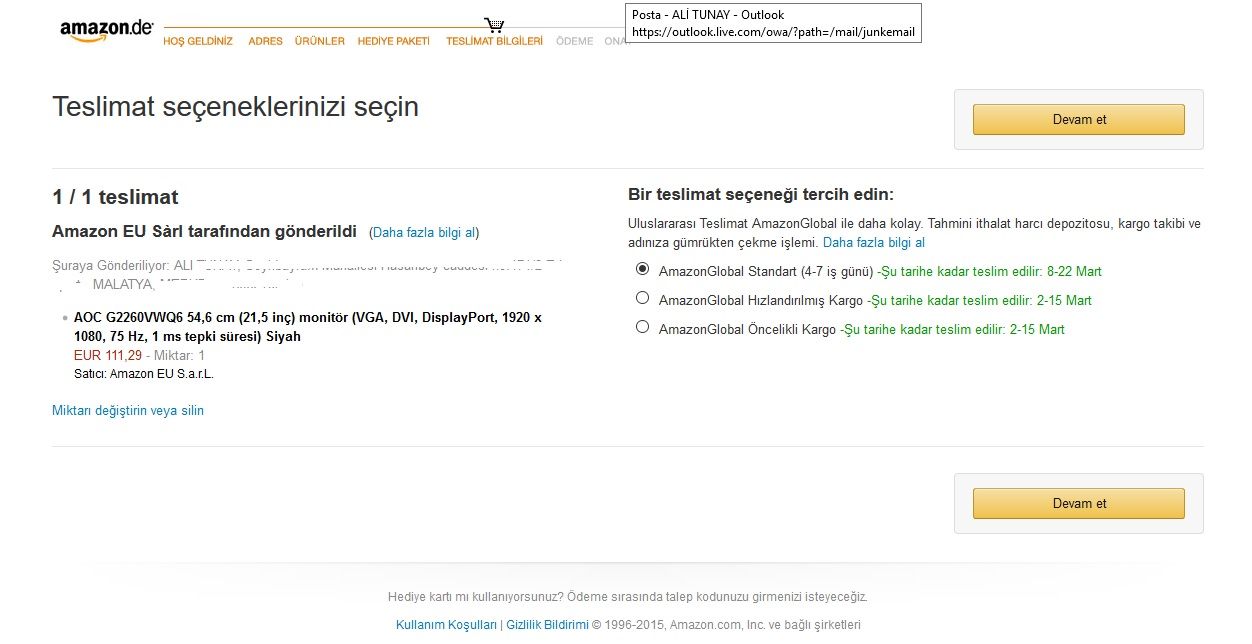Open Kullanım Koşulları link
The height and width of the screenshot is (644, 1252).
point(446,625)
